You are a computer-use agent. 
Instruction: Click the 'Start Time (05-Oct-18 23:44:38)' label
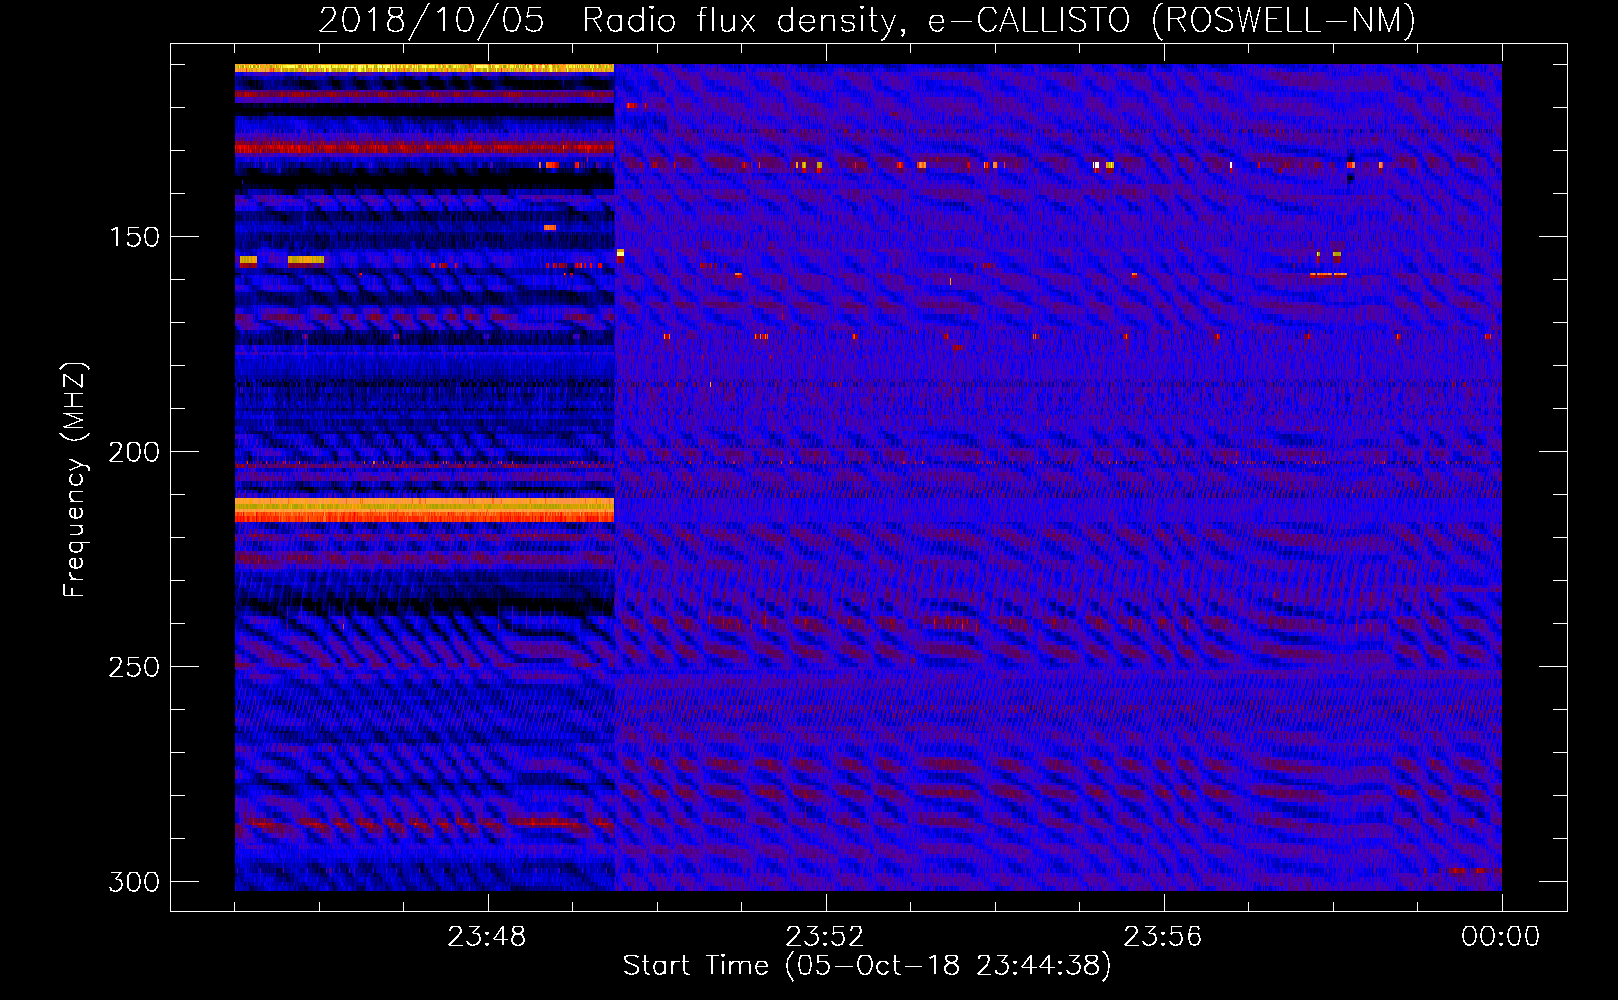point(867,966)
